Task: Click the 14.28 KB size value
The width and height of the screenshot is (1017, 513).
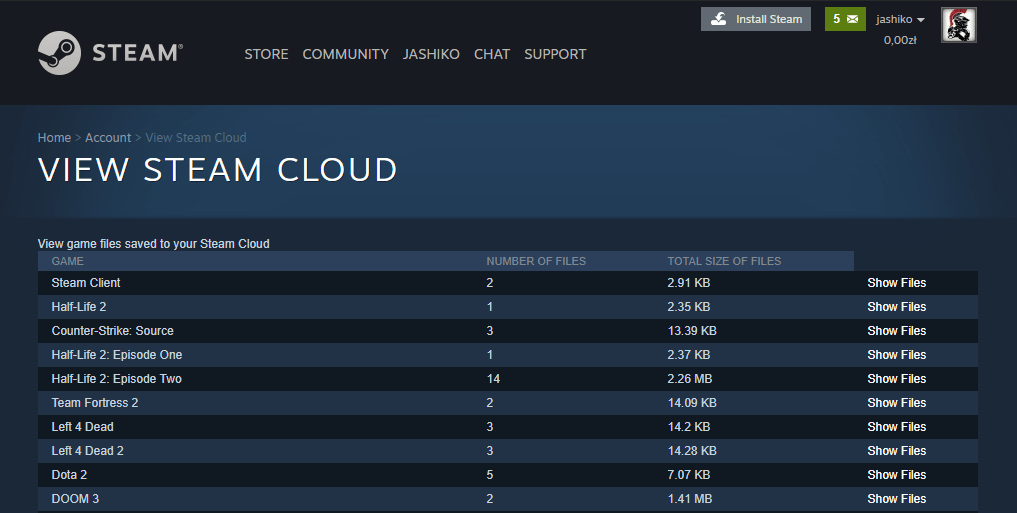Action: [x=691, y=451]
